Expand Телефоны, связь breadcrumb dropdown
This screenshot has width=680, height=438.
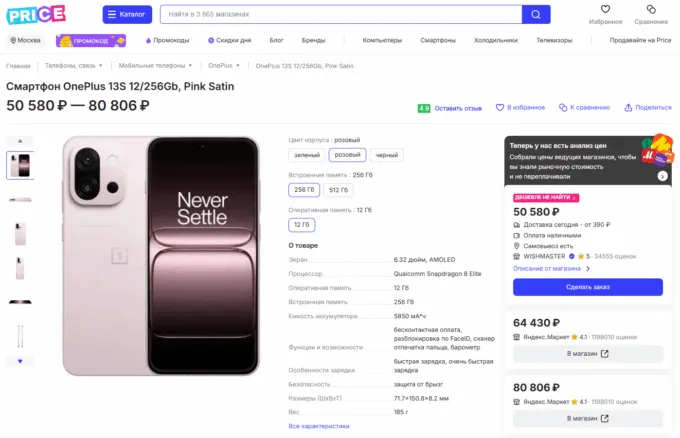[x=93, y=65]
